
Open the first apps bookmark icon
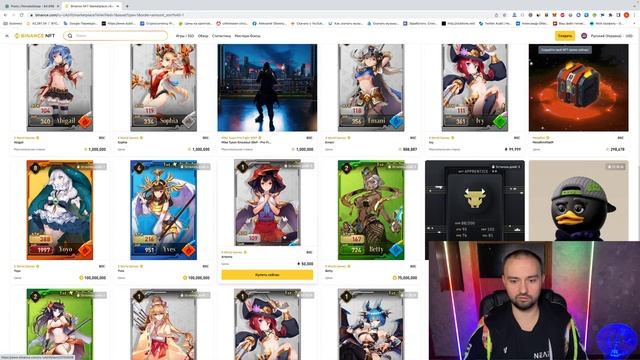pos(12,24)
